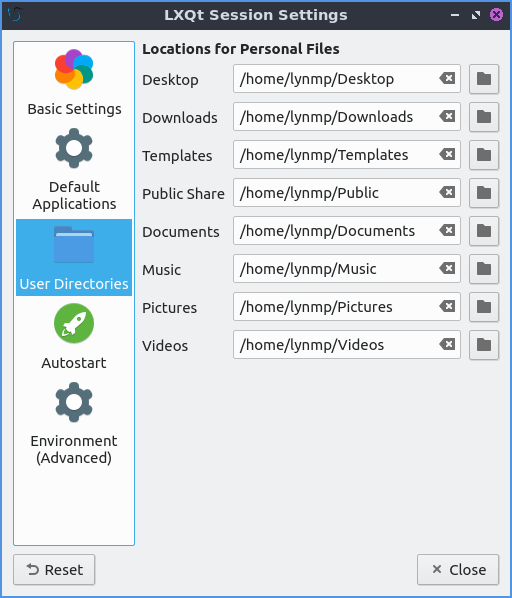The width and height of the screenshot is (512, 598).
Task: Browse folder for the Downloads location
Action: [x=484, y=117]
